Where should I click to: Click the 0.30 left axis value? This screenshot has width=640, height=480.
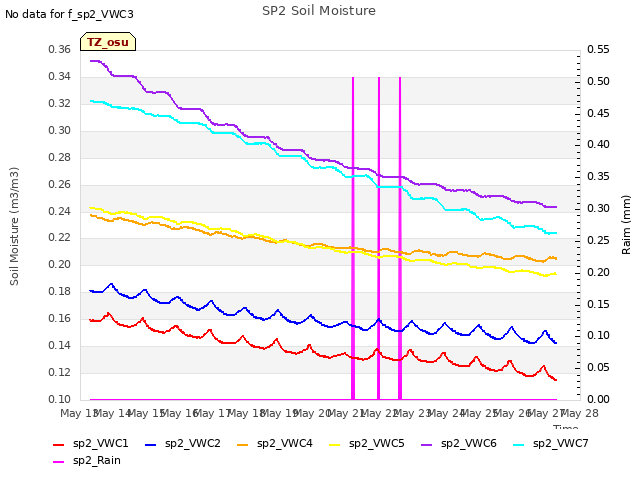click(60, 131)
